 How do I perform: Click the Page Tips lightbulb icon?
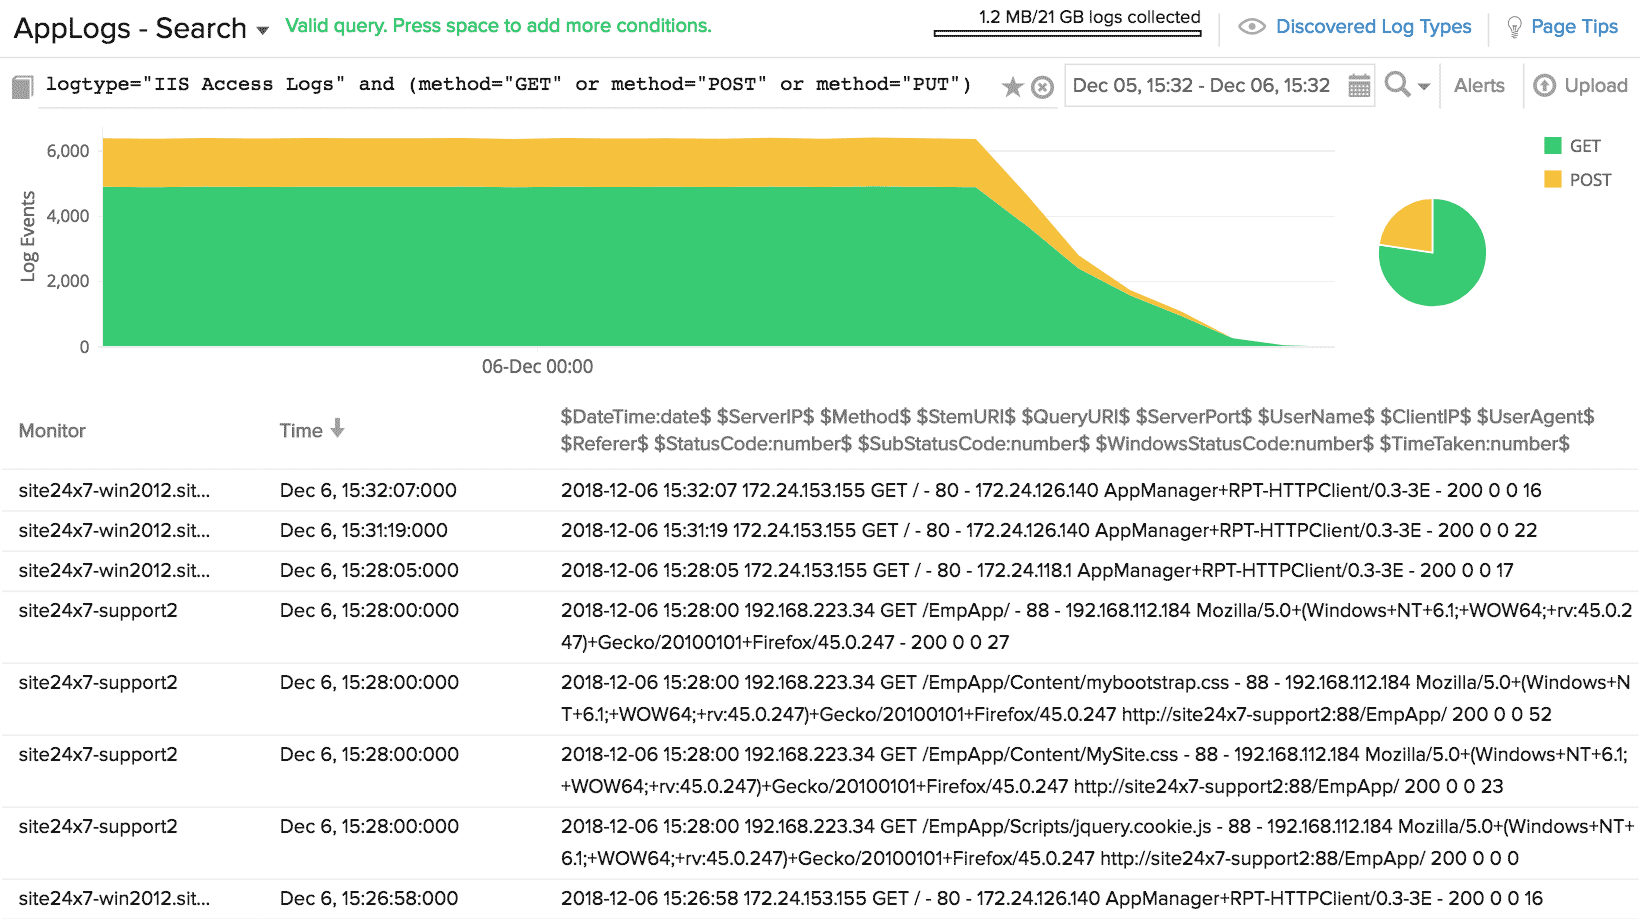(x=1514, y=27)
